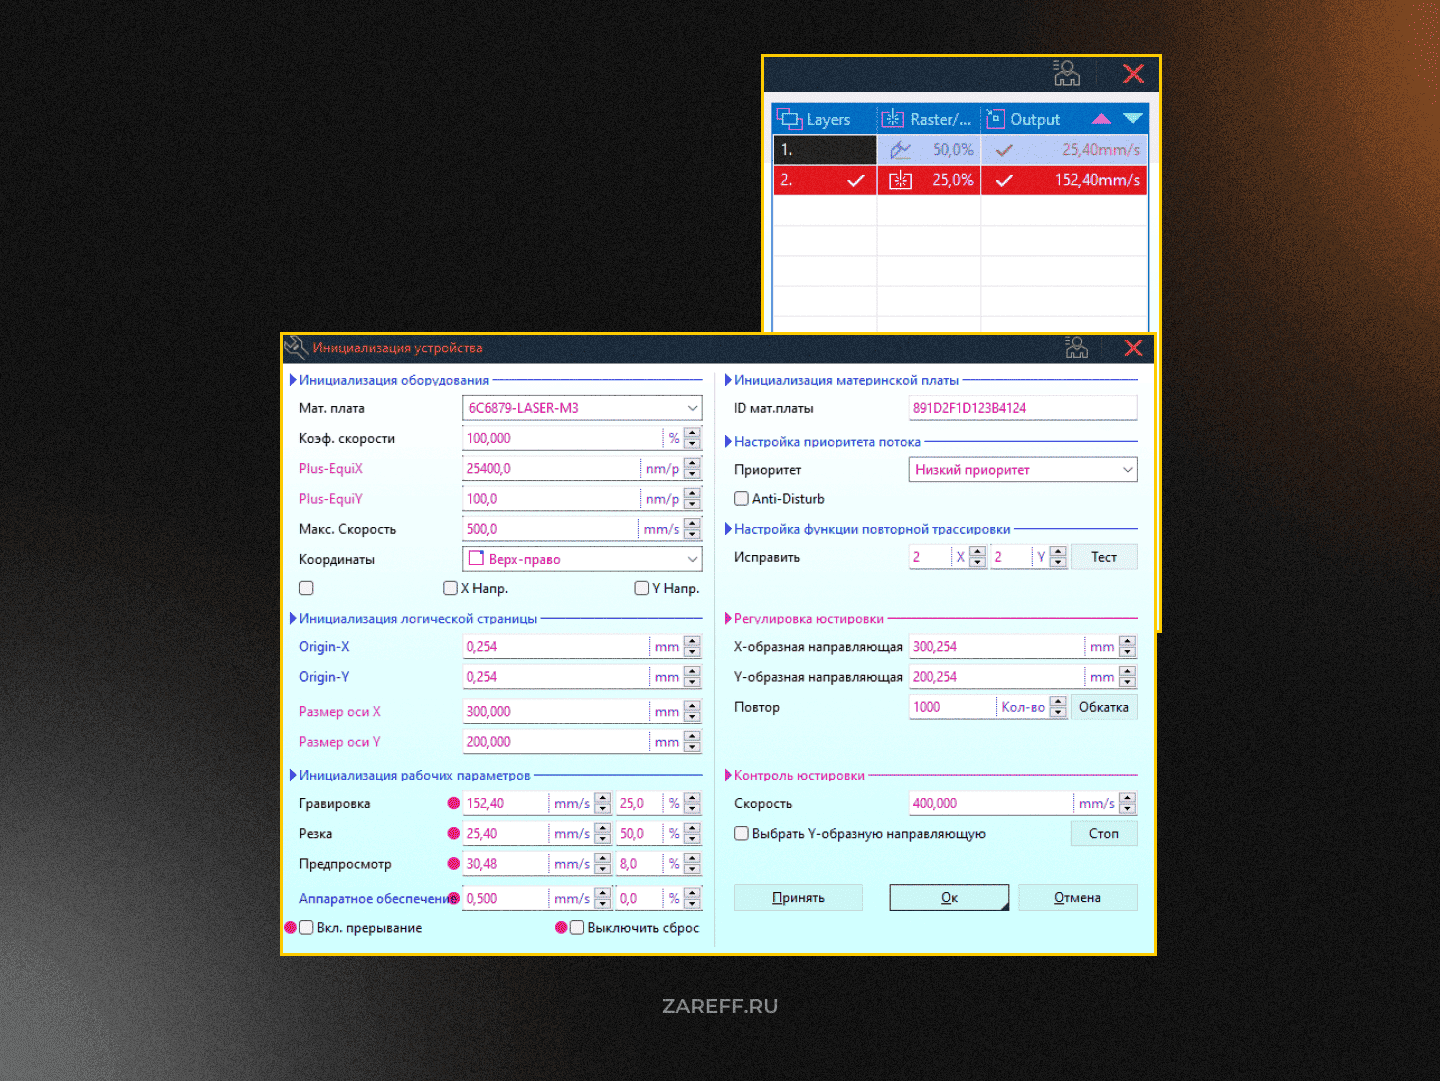Collapse the Инициализация оборудования section
Screen dimensions: 1440x1081
[x=293, y=380]
